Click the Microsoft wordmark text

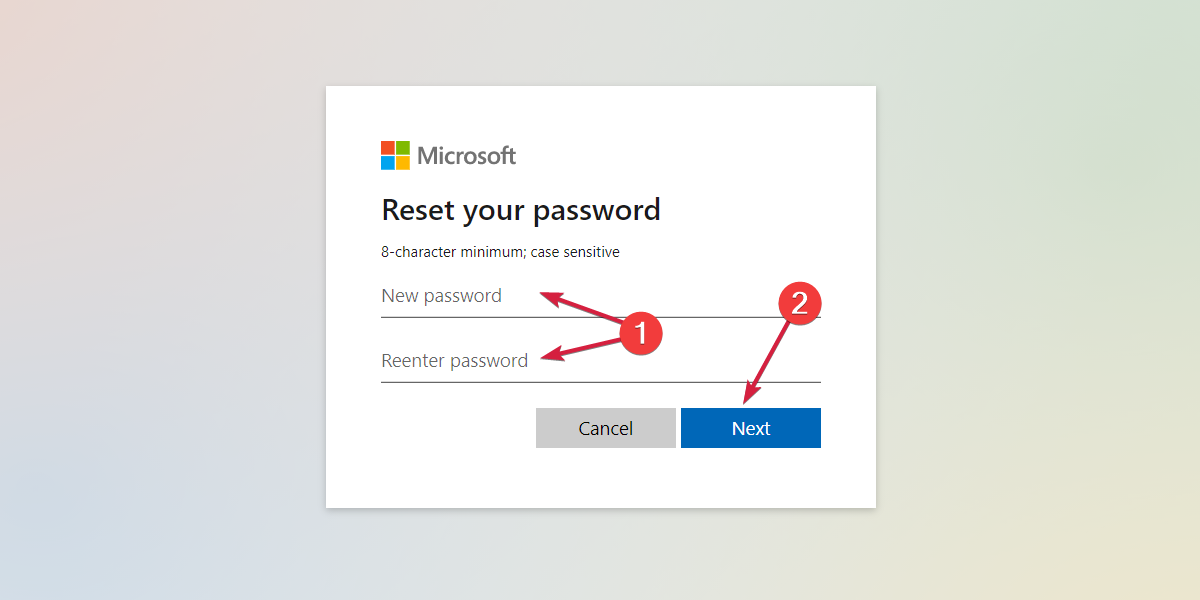pos(466,155)
